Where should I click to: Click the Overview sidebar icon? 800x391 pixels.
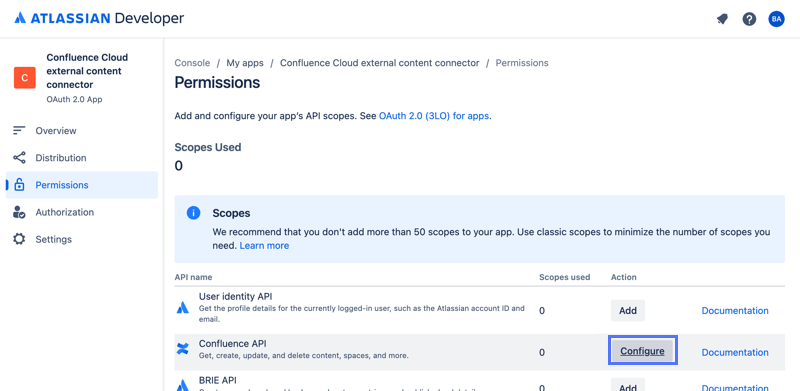click(19, 131)
